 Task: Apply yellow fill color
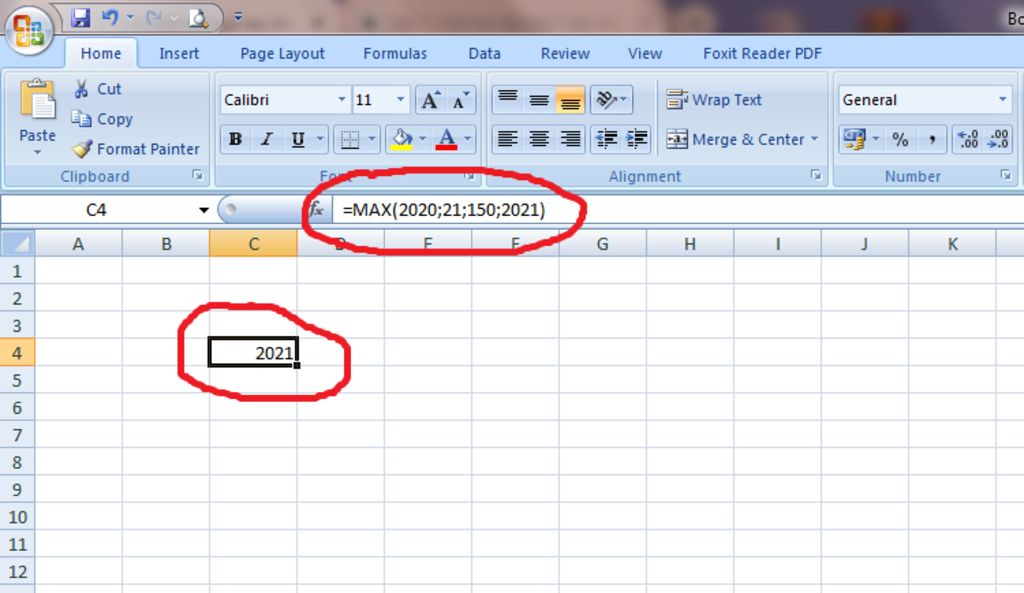(x=401, y=139)
